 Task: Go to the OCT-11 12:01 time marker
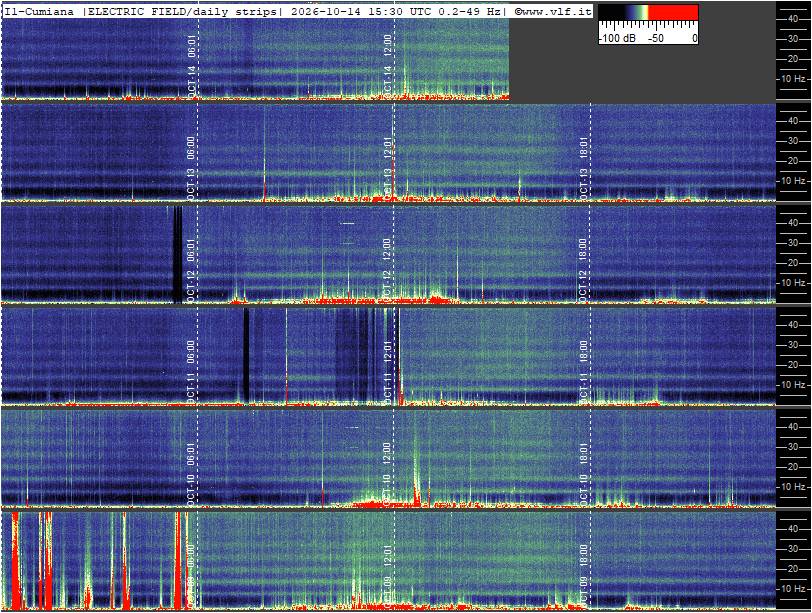point(388,372)
